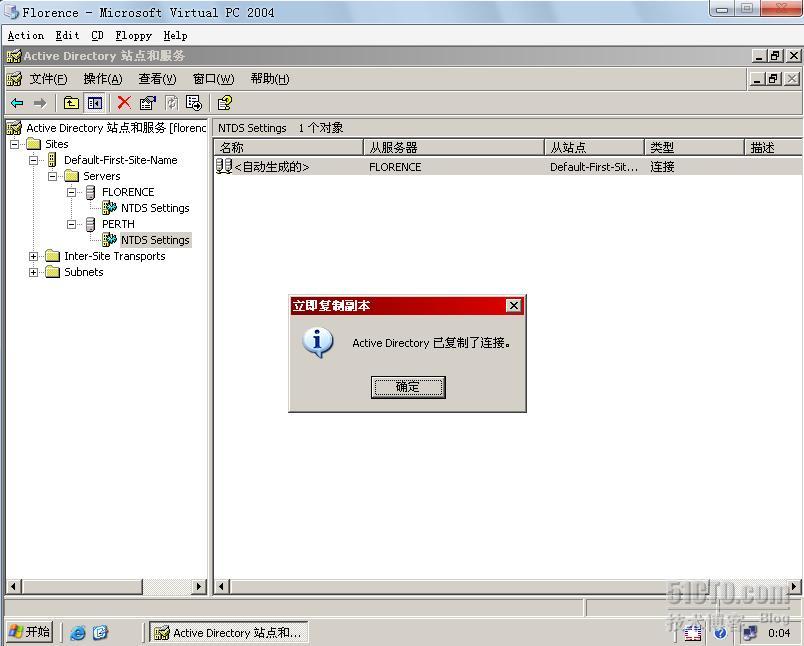Click the network tray icon

pos(750,633)
